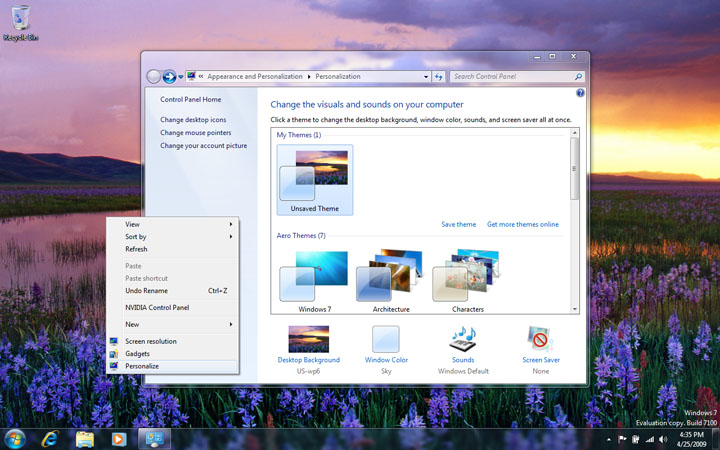Click the Screen resolution monitor icon
Image resolution: width=720 pixels, height=450 pixels.
coord(114,341)
